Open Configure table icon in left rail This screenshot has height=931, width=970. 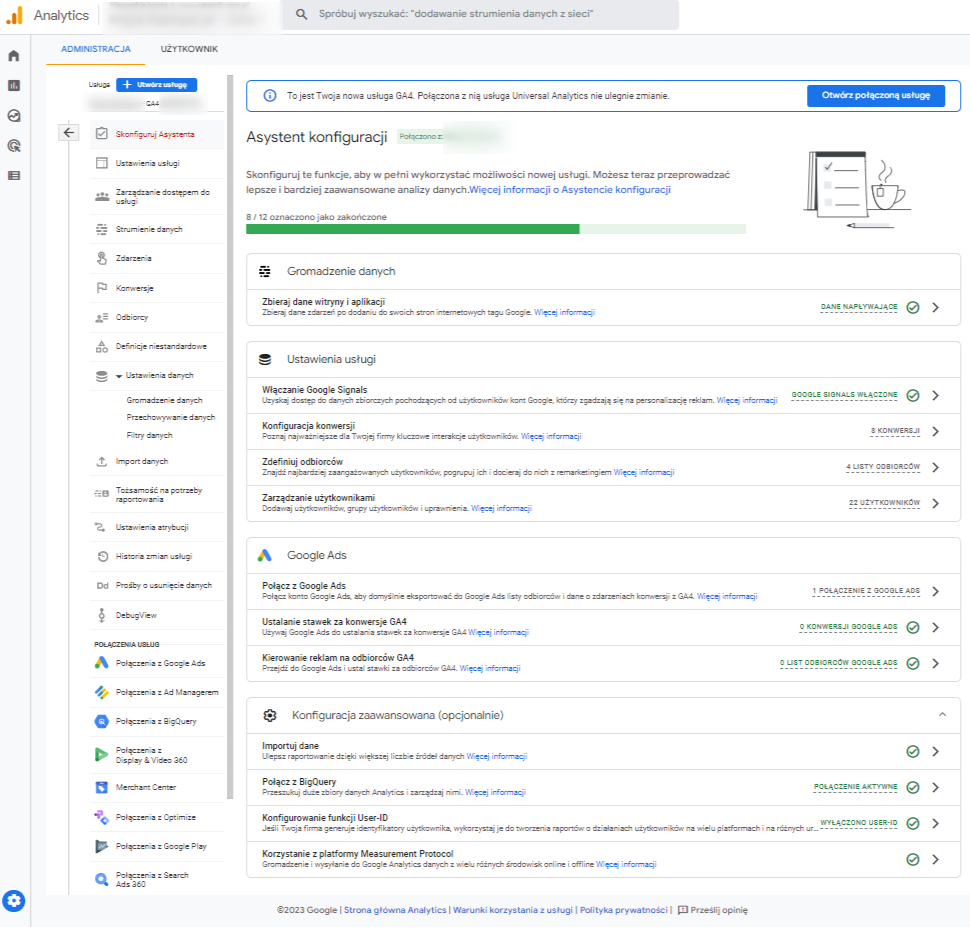point(14,176)
